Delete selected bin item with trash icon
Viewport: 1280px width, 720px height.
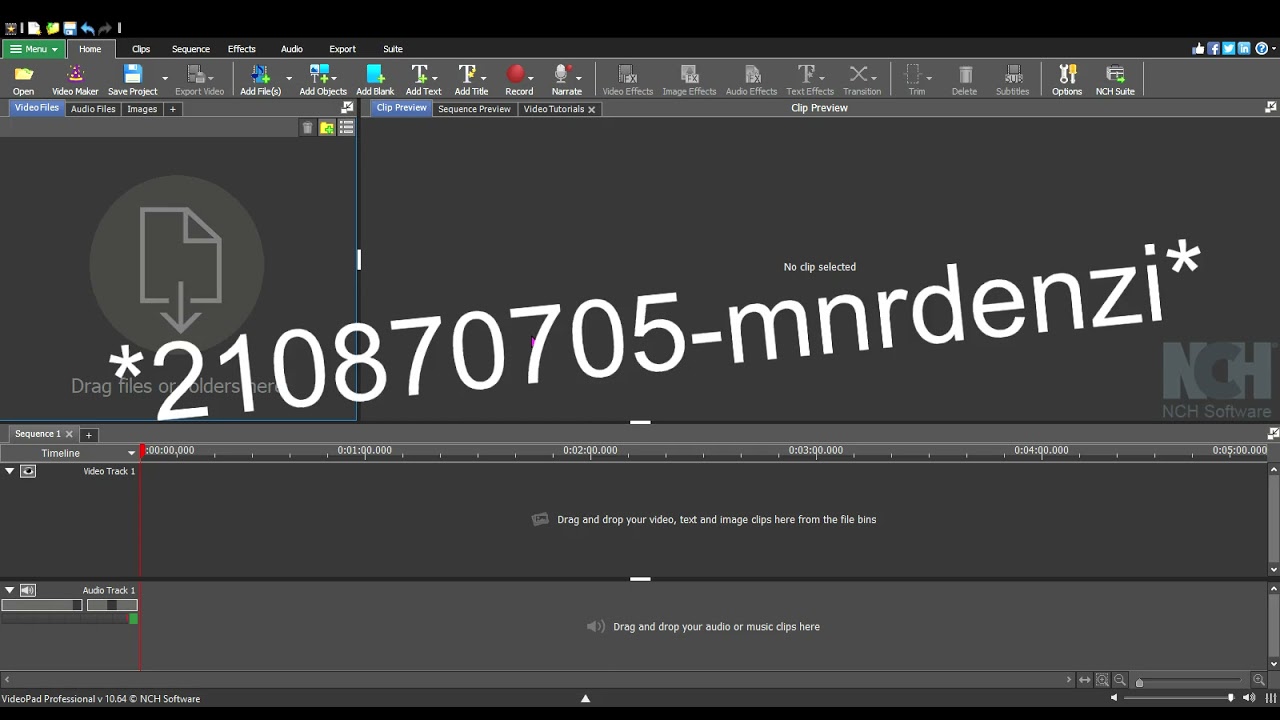307,128
